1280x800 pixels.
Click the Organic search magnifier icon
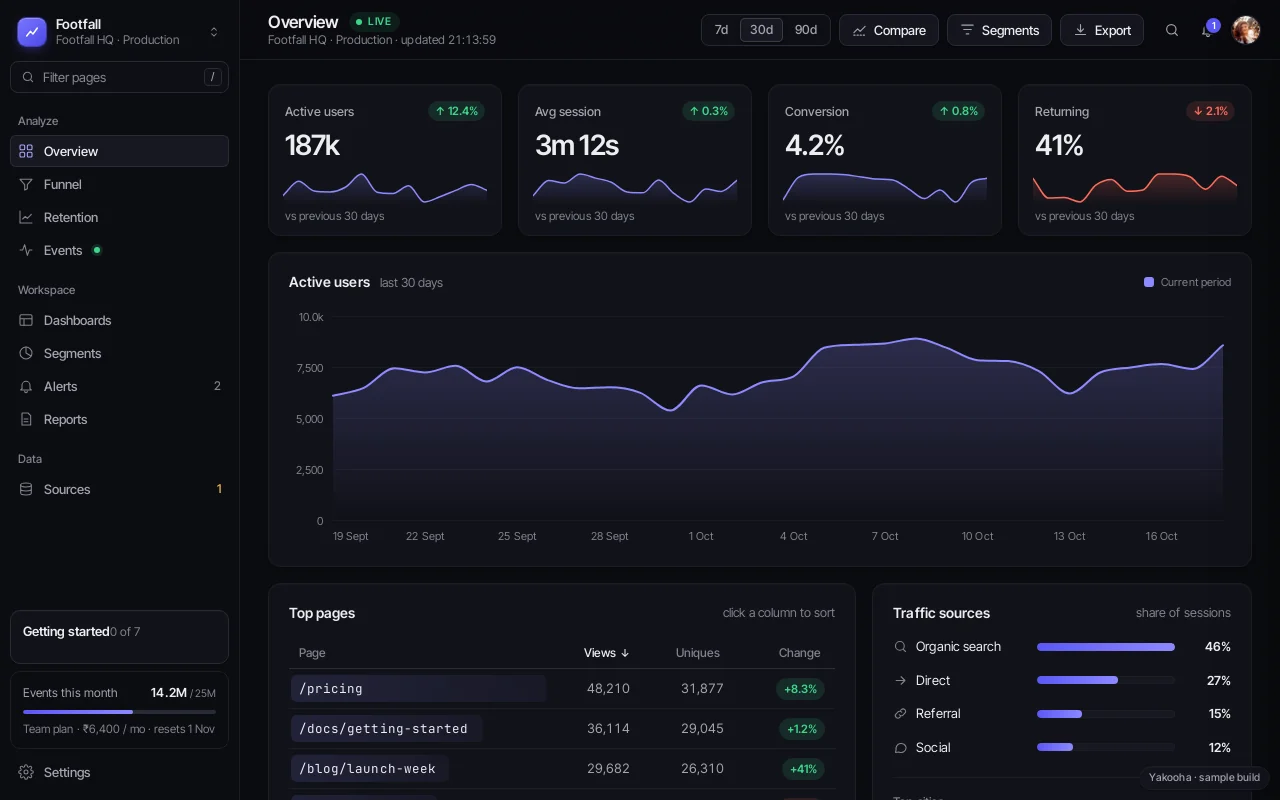pos(900,647)
